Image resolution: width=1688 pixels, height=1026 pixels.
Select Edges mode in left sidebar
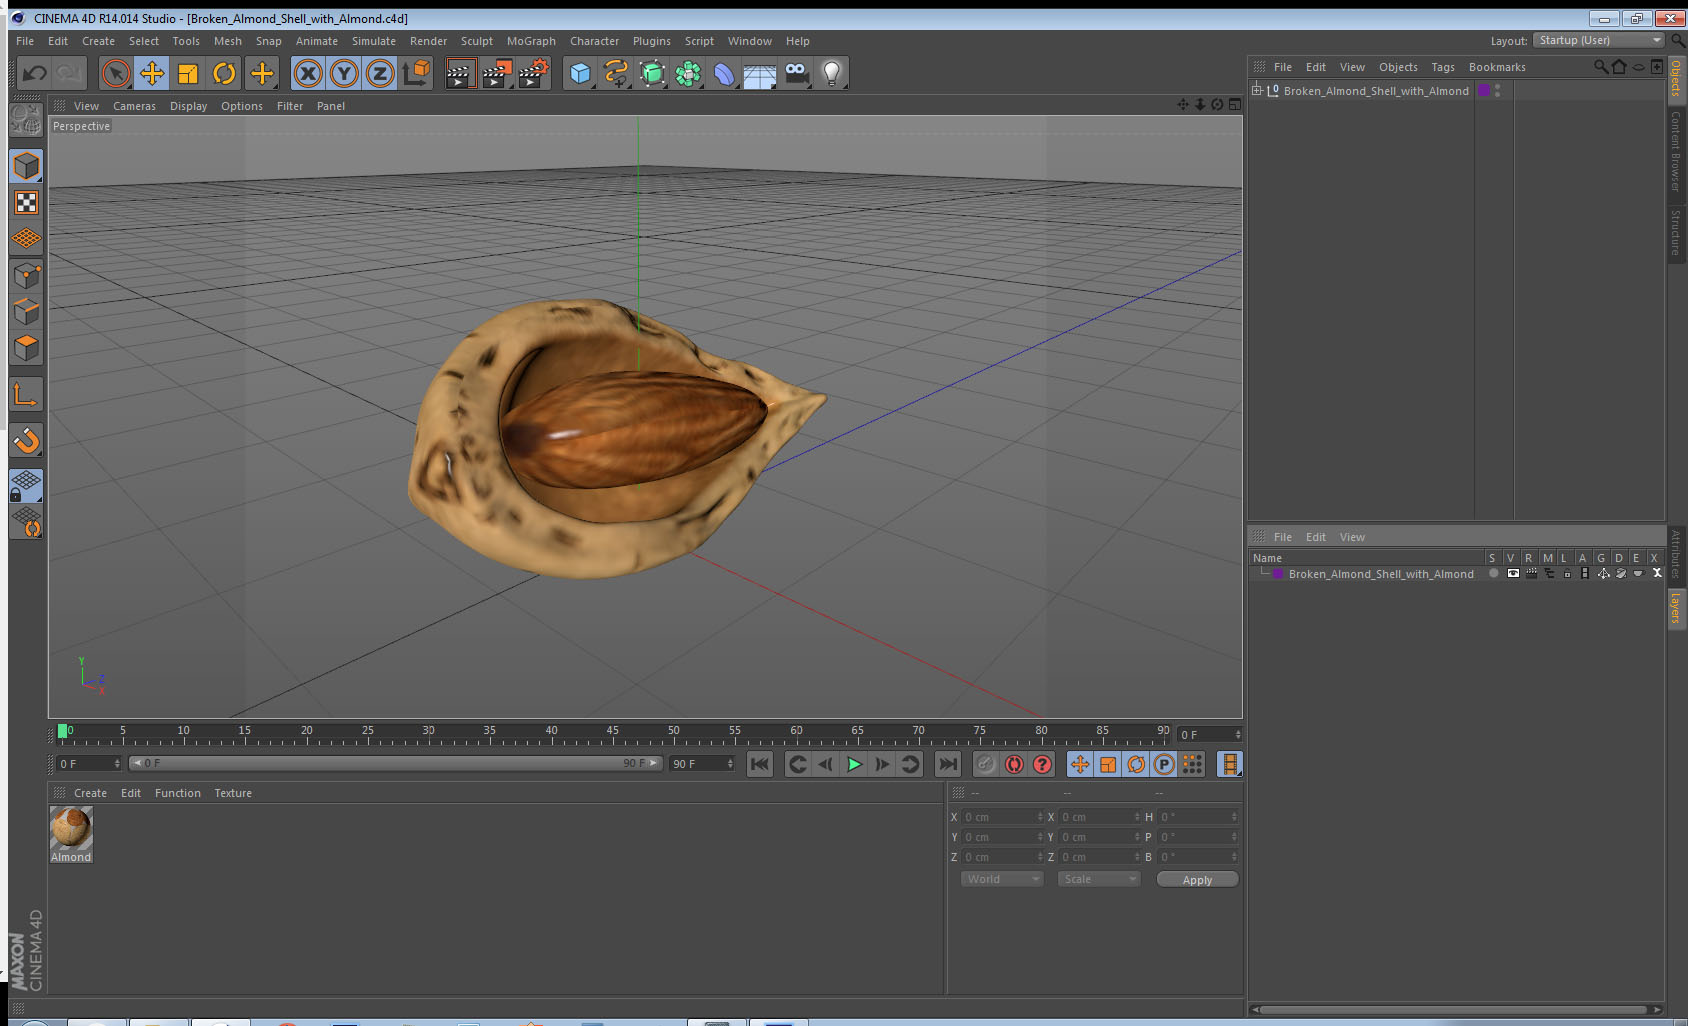click(26, 312)
